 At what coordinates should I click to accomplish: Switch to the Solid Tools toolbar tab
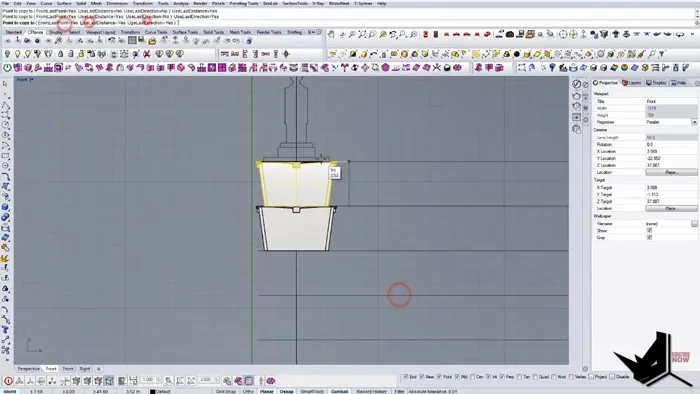[x=213, y=32]
